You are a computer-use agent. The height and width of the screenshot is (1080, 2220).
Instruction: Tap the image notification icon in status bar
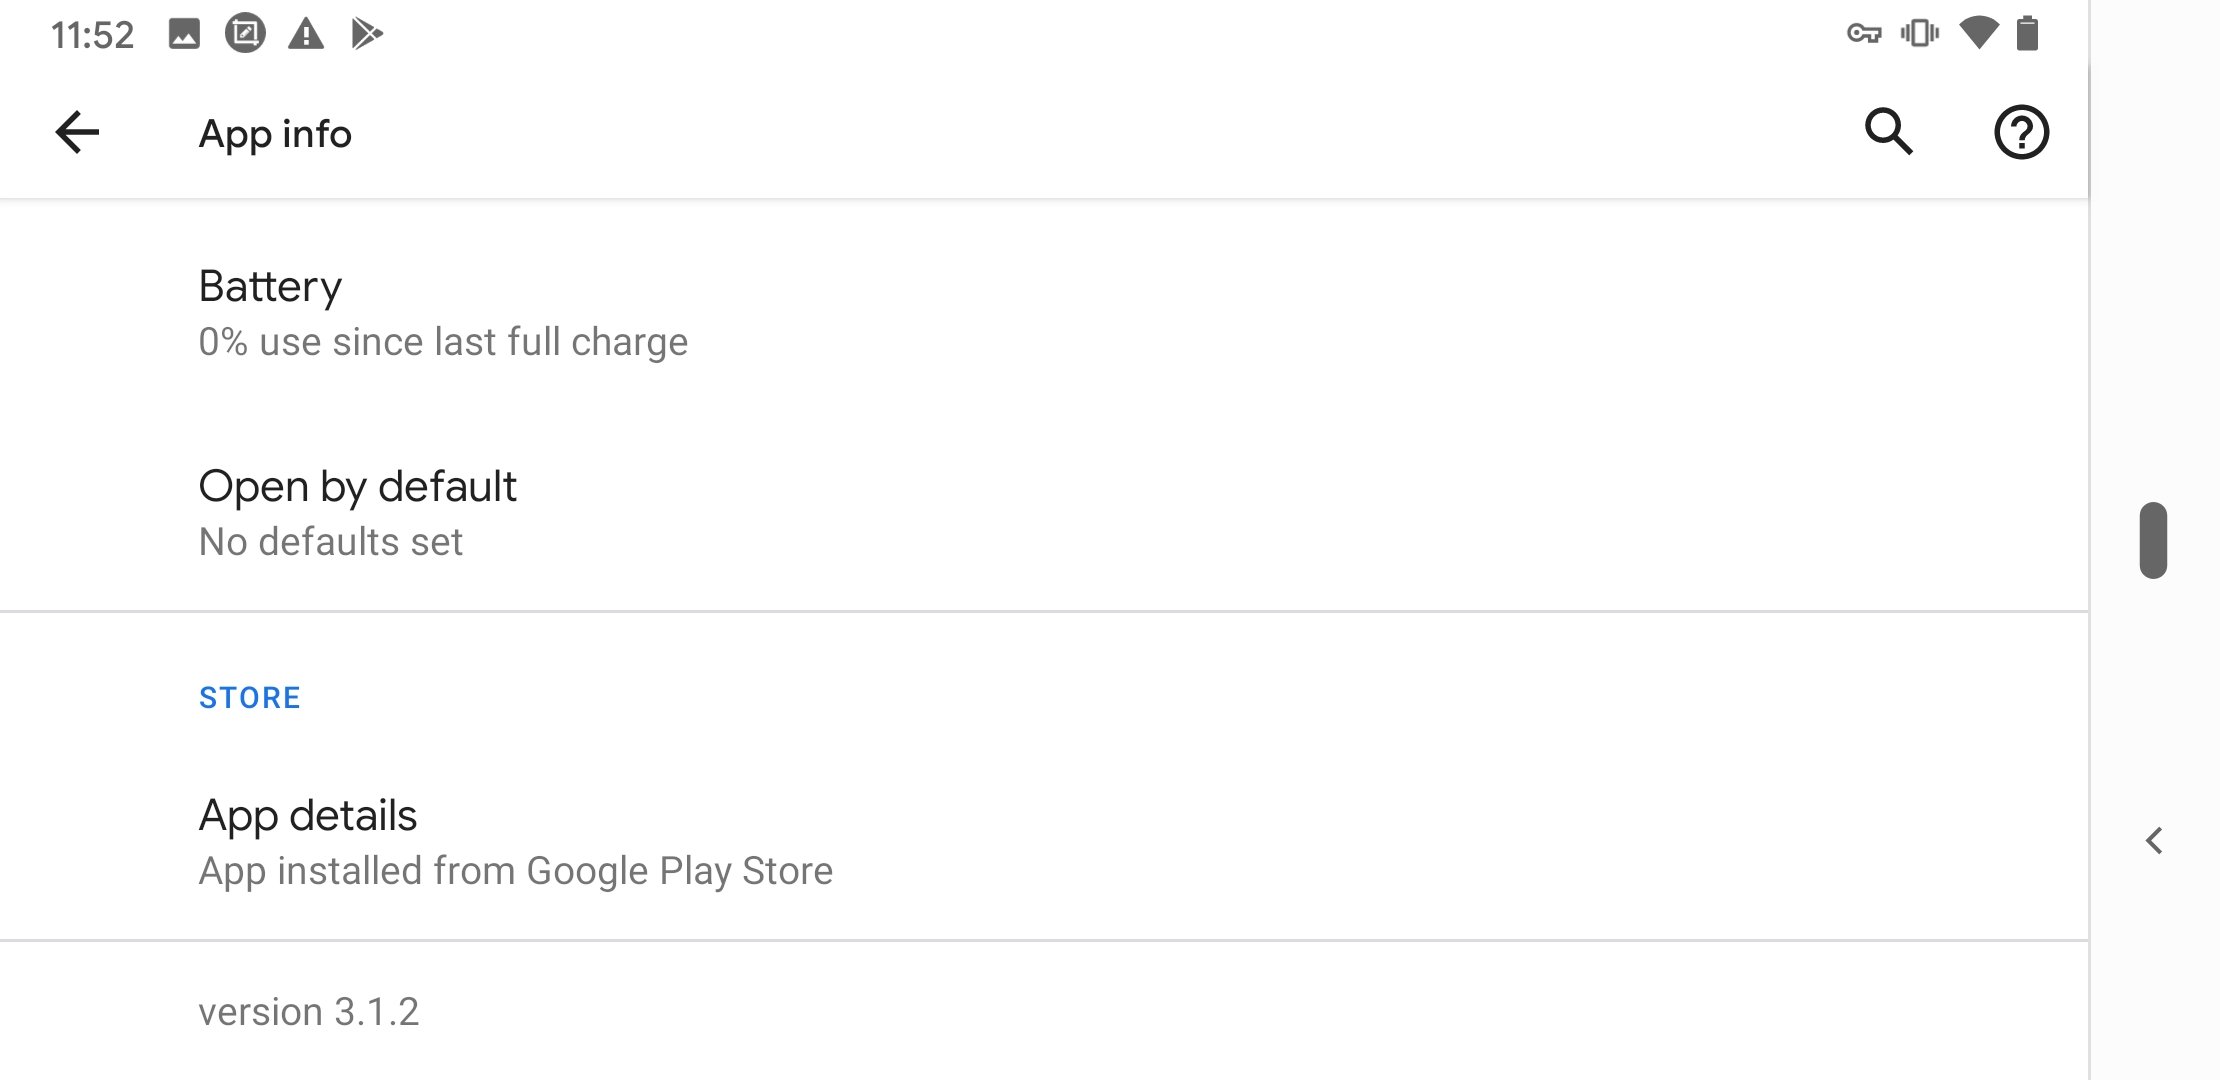coord(184,35)
